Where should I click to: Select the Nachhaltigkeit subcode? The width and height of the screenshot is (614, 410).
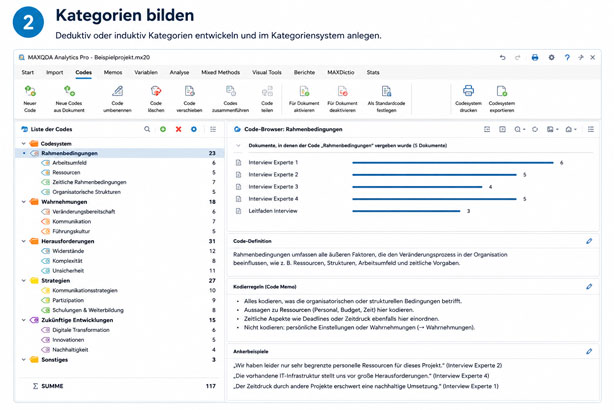pyautogui.click(x=70, y=350)
